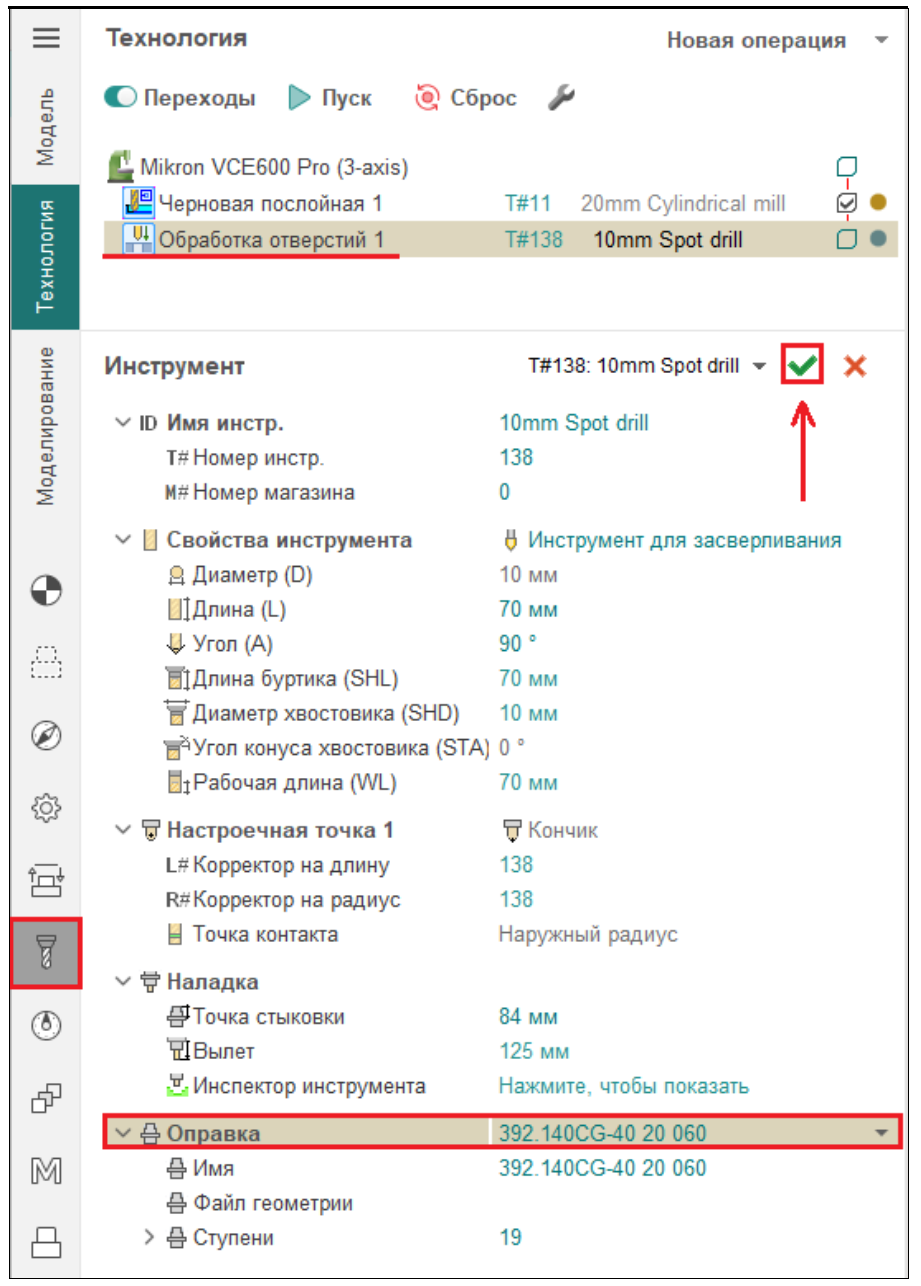
Task: Click the gold color dot beside Черновая послойная
Action: 878,203
